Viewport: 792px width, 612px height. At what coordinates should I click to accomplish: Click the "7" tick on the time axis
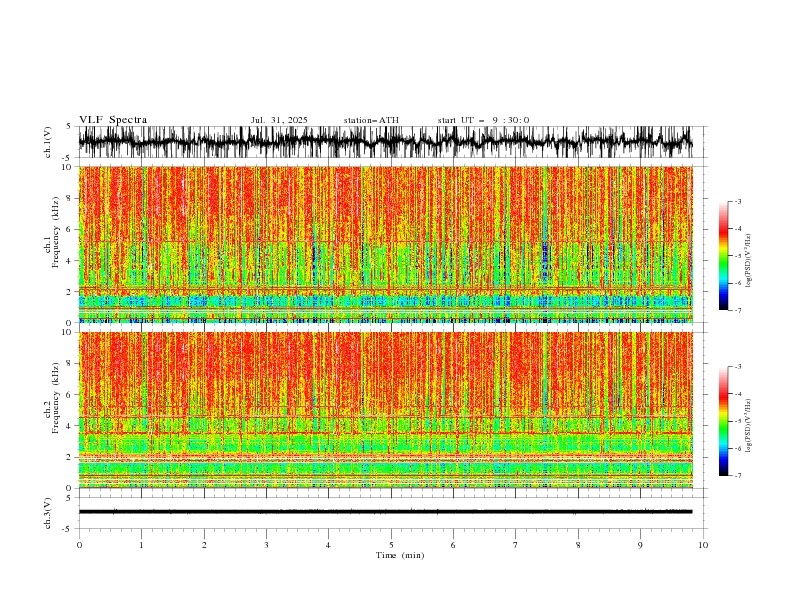[x=516, y=545]
